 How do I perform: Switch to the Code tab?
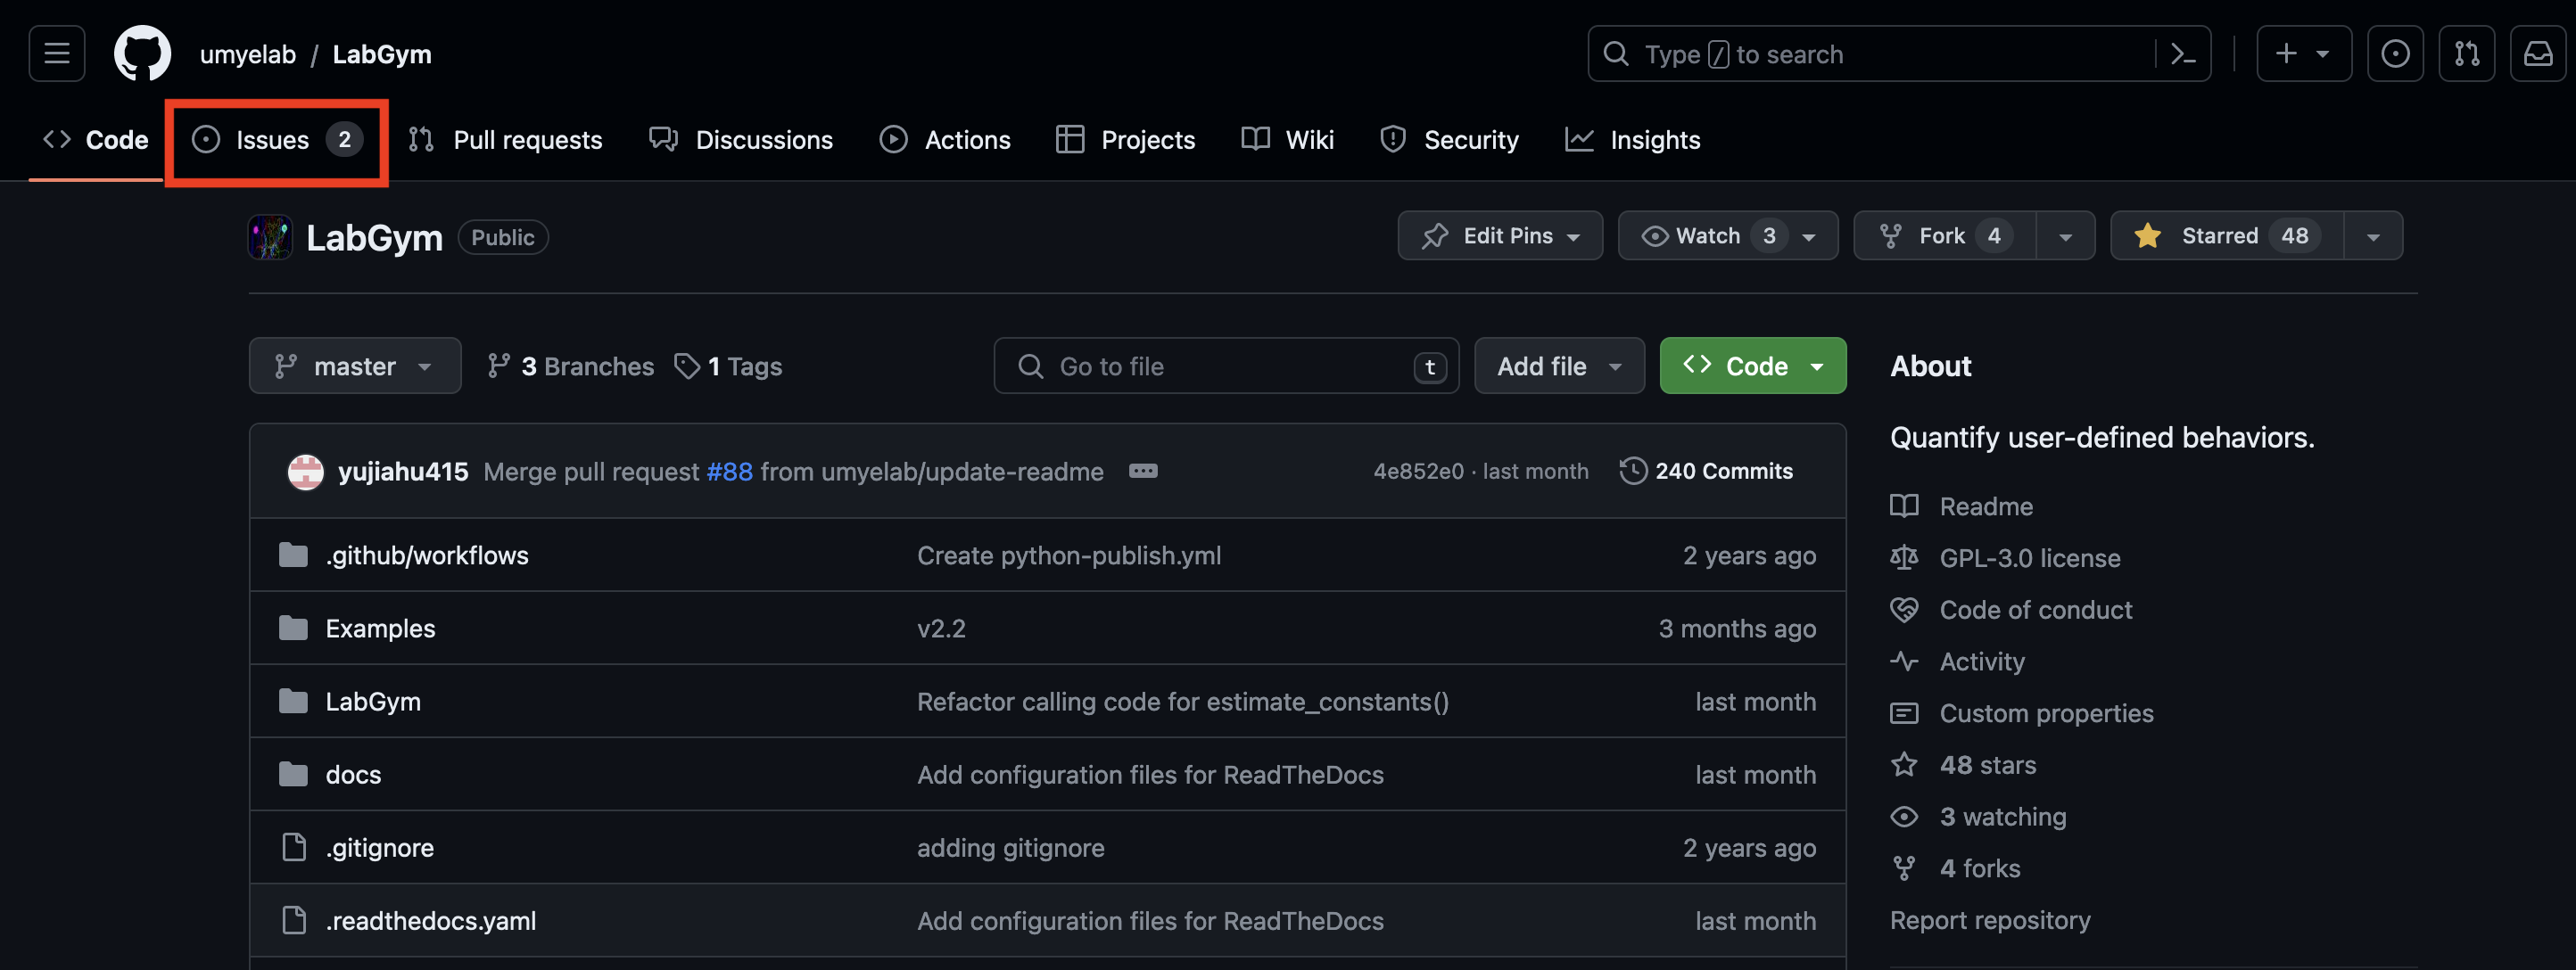click(96, 140)
